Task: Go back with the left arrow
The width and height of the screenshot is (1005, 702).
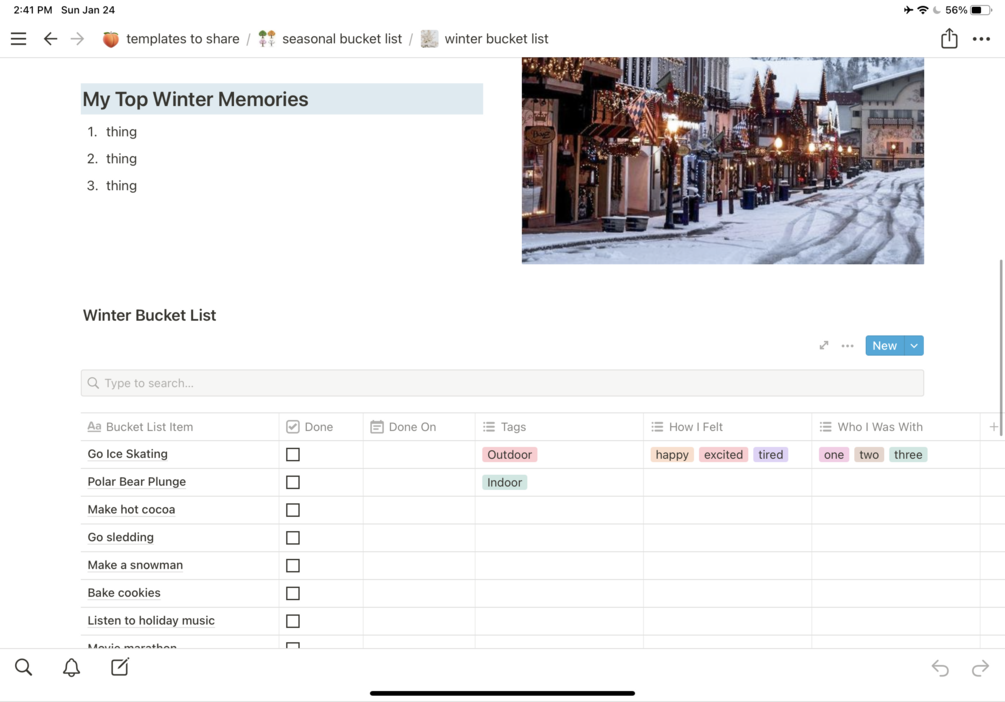Action: pyautogui.click(x=50, y=39)
